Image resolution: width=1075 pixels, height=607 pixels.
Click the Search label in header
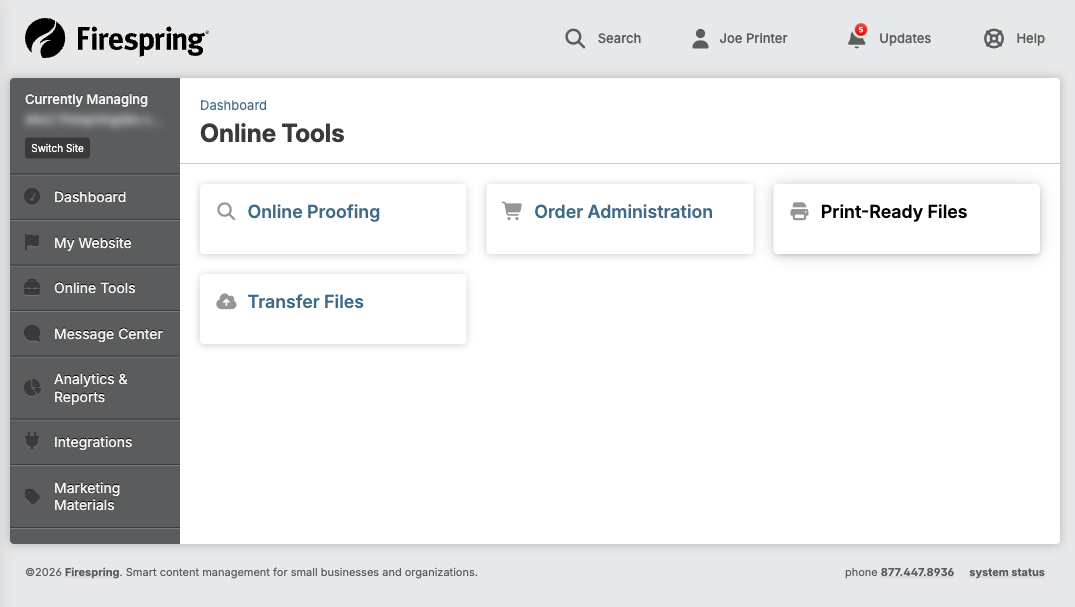pos(619,38)
